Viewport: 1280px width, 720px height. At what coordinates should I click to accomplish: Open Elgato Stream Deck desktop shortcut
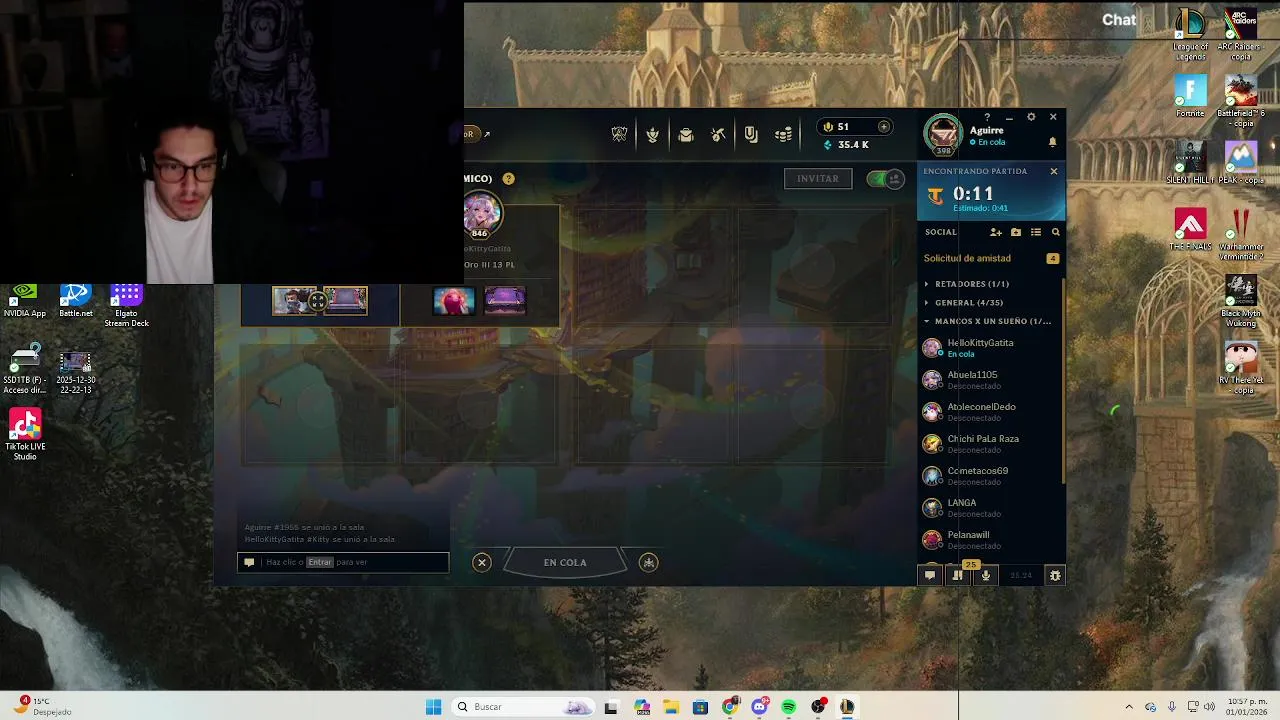click(126, 306)
